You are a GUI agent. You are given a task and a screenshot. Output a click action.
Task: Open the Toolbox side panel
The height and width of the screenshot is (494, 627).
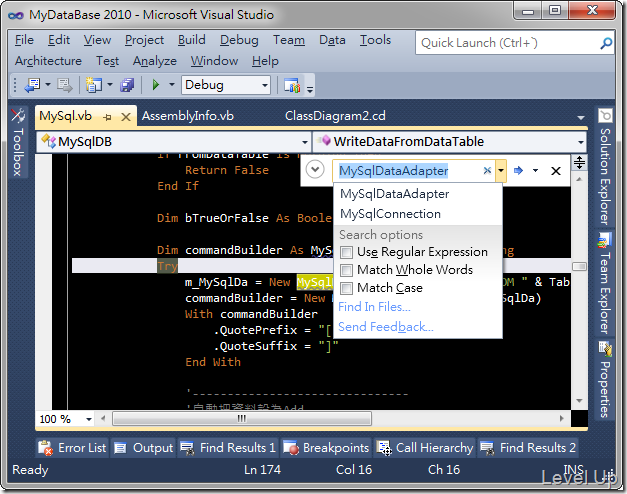(18, 142)
